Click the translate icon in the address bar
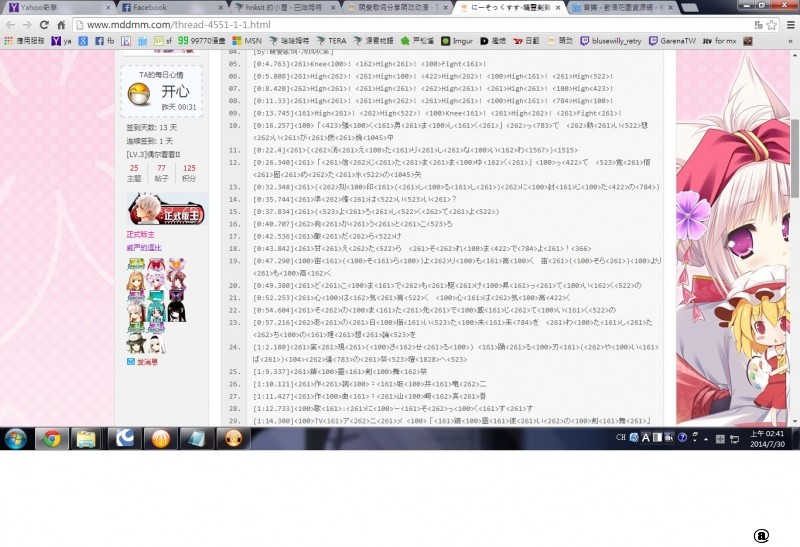The height and width of the screenshot is (547, 800). 758,24
